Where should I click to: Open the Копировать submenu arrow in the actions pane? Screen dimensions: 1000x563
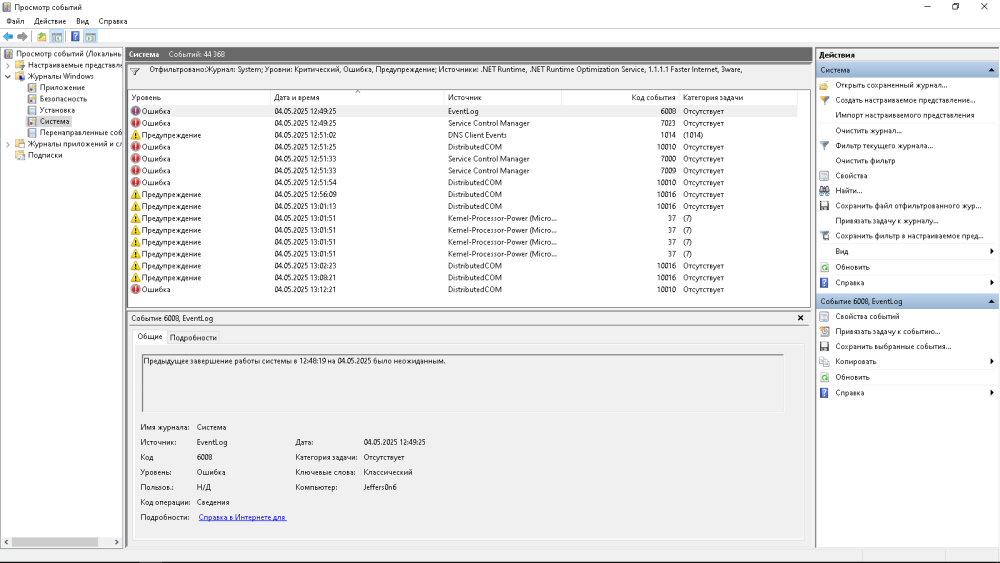pyautogui.click(x=992, y=362)
